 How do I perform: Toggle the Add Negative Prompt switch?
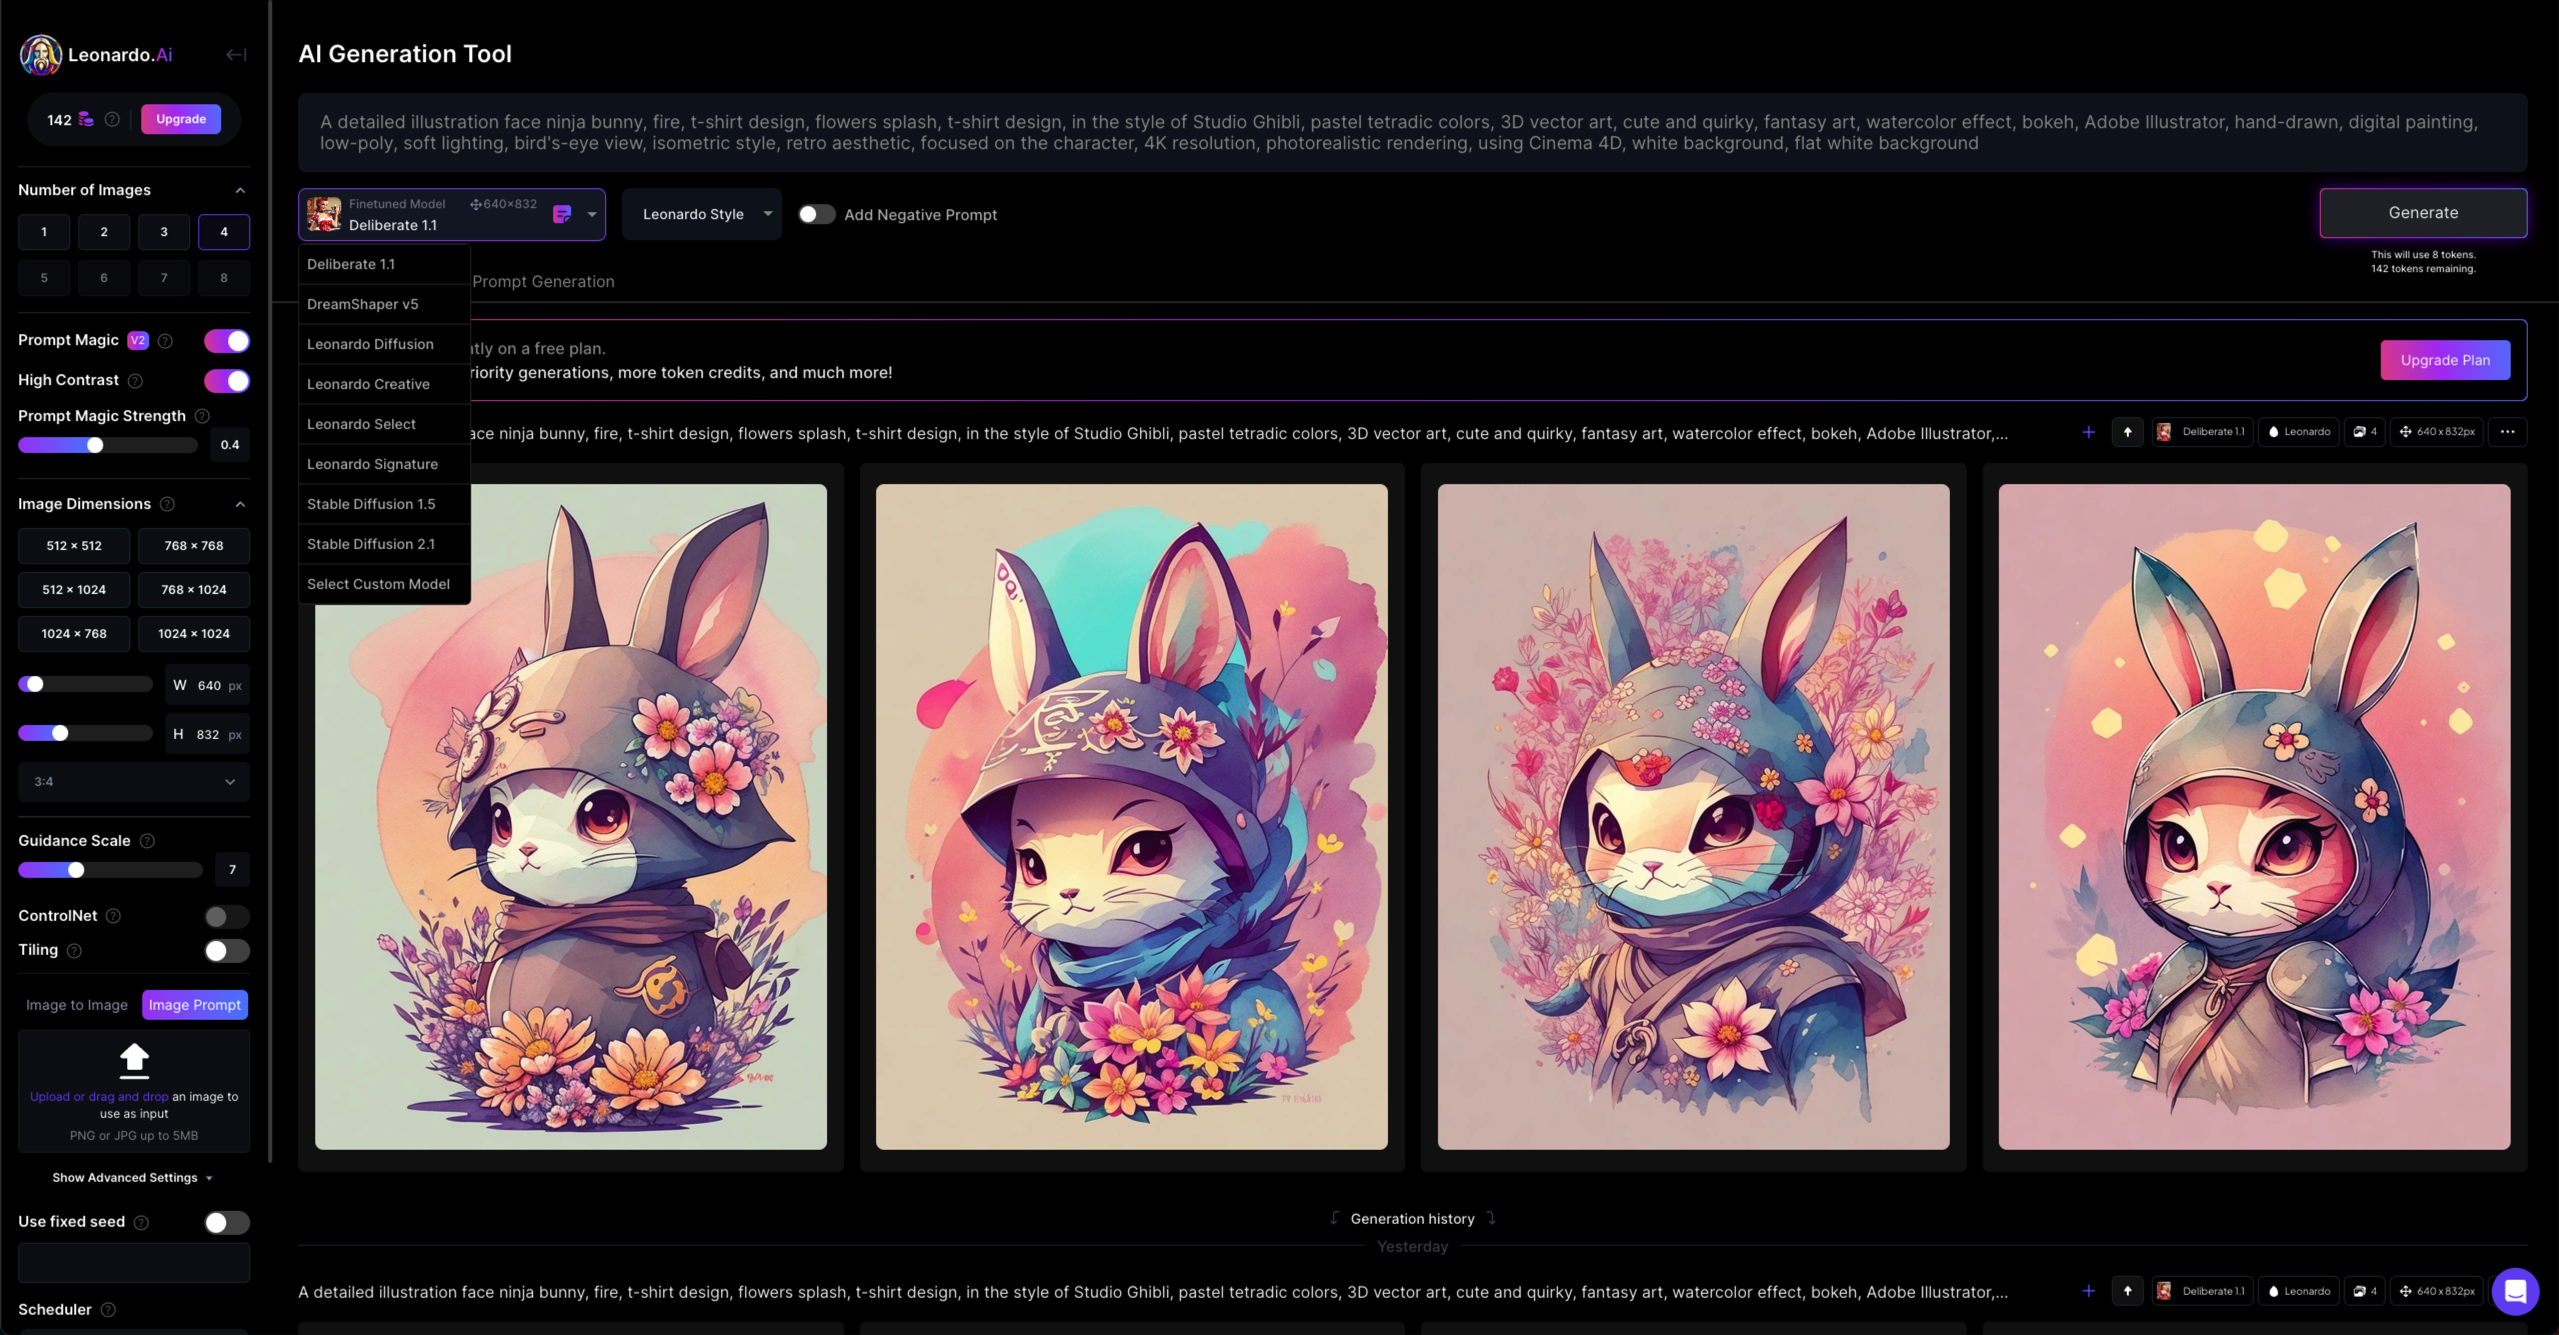click(x=814, y=213)
